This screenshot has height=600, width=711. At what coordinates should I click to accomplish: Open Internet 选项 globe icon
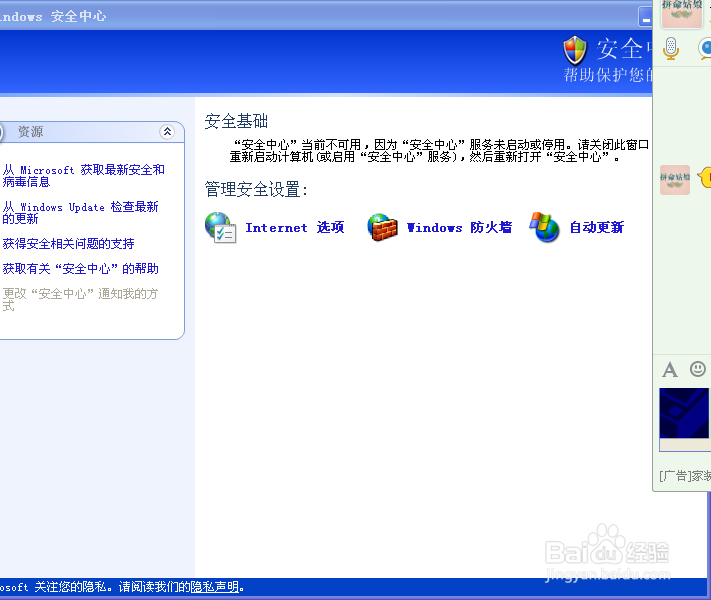click(220, 227)
